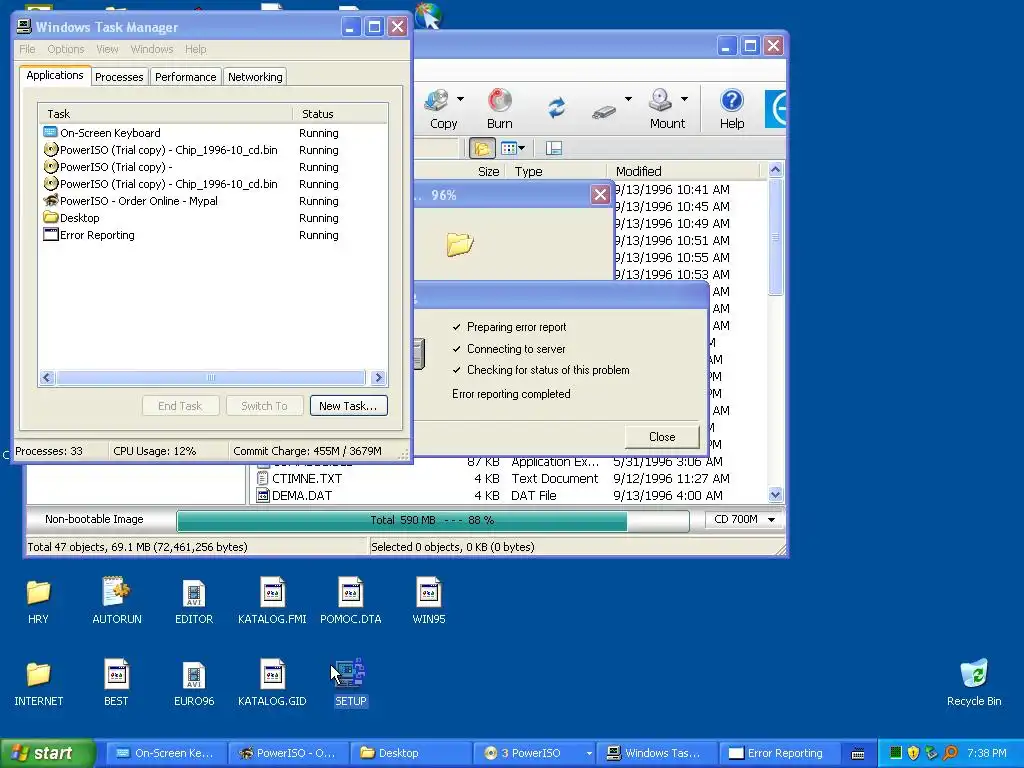Click the view mode grid icon in PowerISO
1024x768 pixels.
click(509, 148)
